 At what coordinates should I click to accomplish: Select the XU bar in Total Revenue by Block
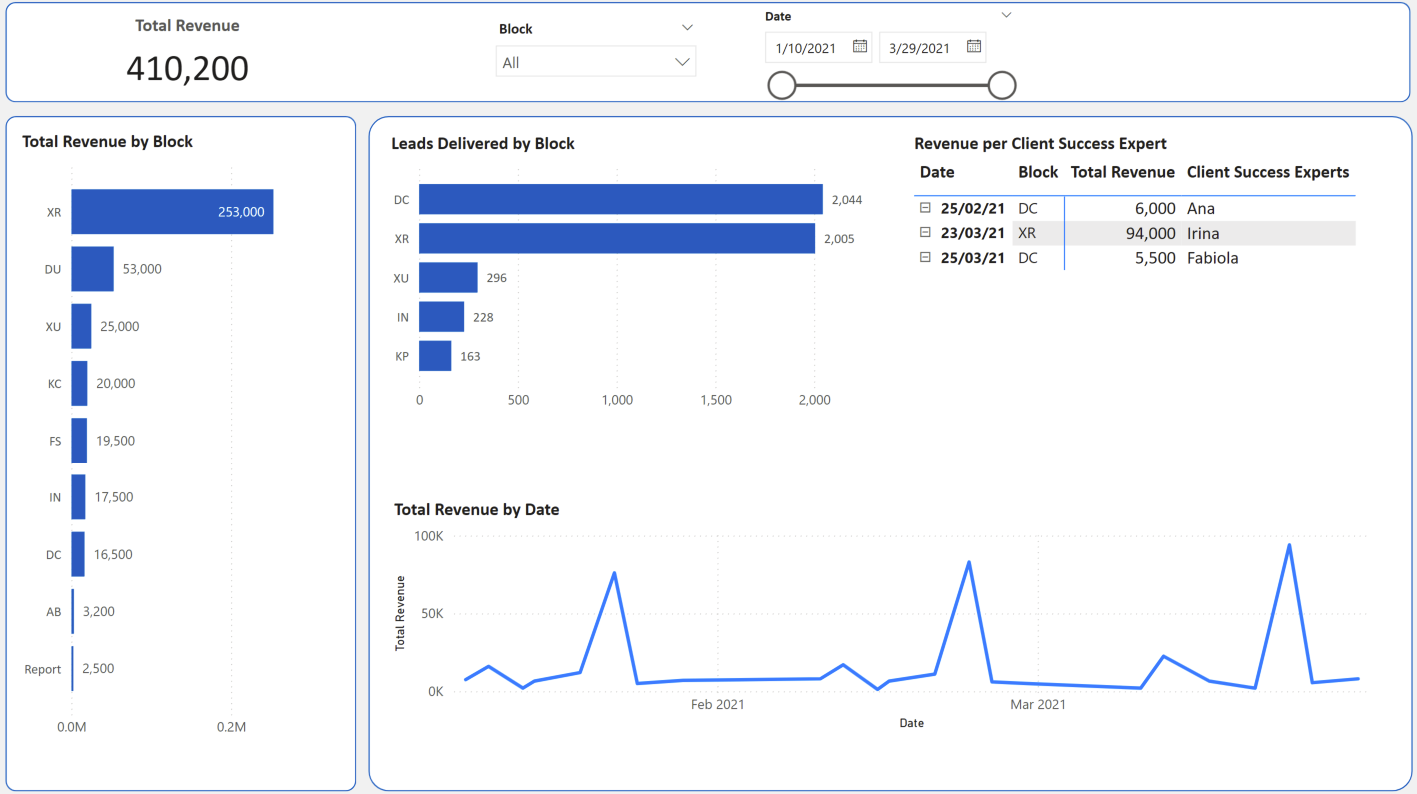(81, 326)
